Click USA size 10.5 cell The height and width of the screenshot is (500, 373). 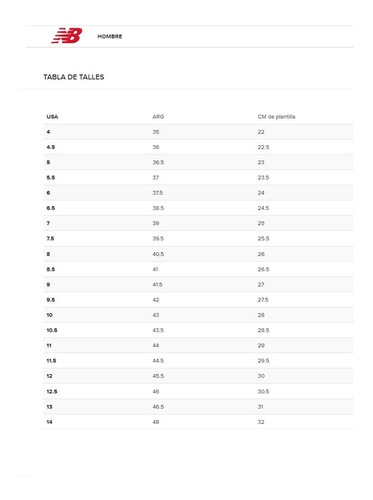[52, 330]
